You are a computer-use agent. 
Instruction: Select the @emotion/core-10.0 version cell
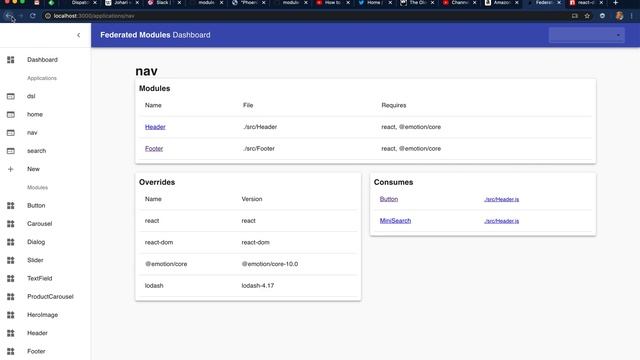(x=270, y=264)
